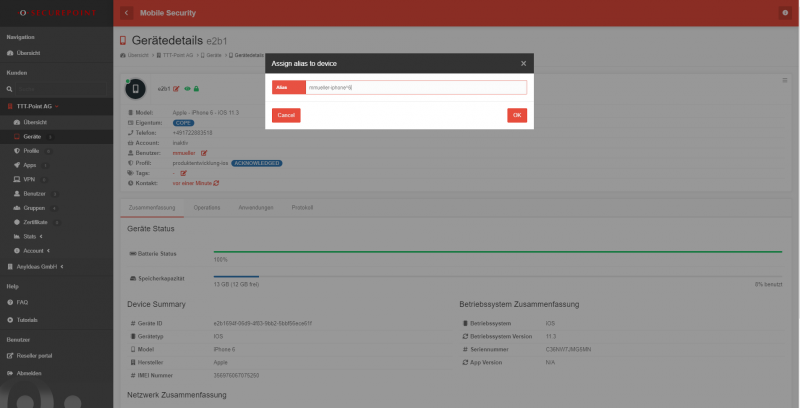Click the info icon in top-right header
This screenshot has height=408, width=800.
point(784,12)
